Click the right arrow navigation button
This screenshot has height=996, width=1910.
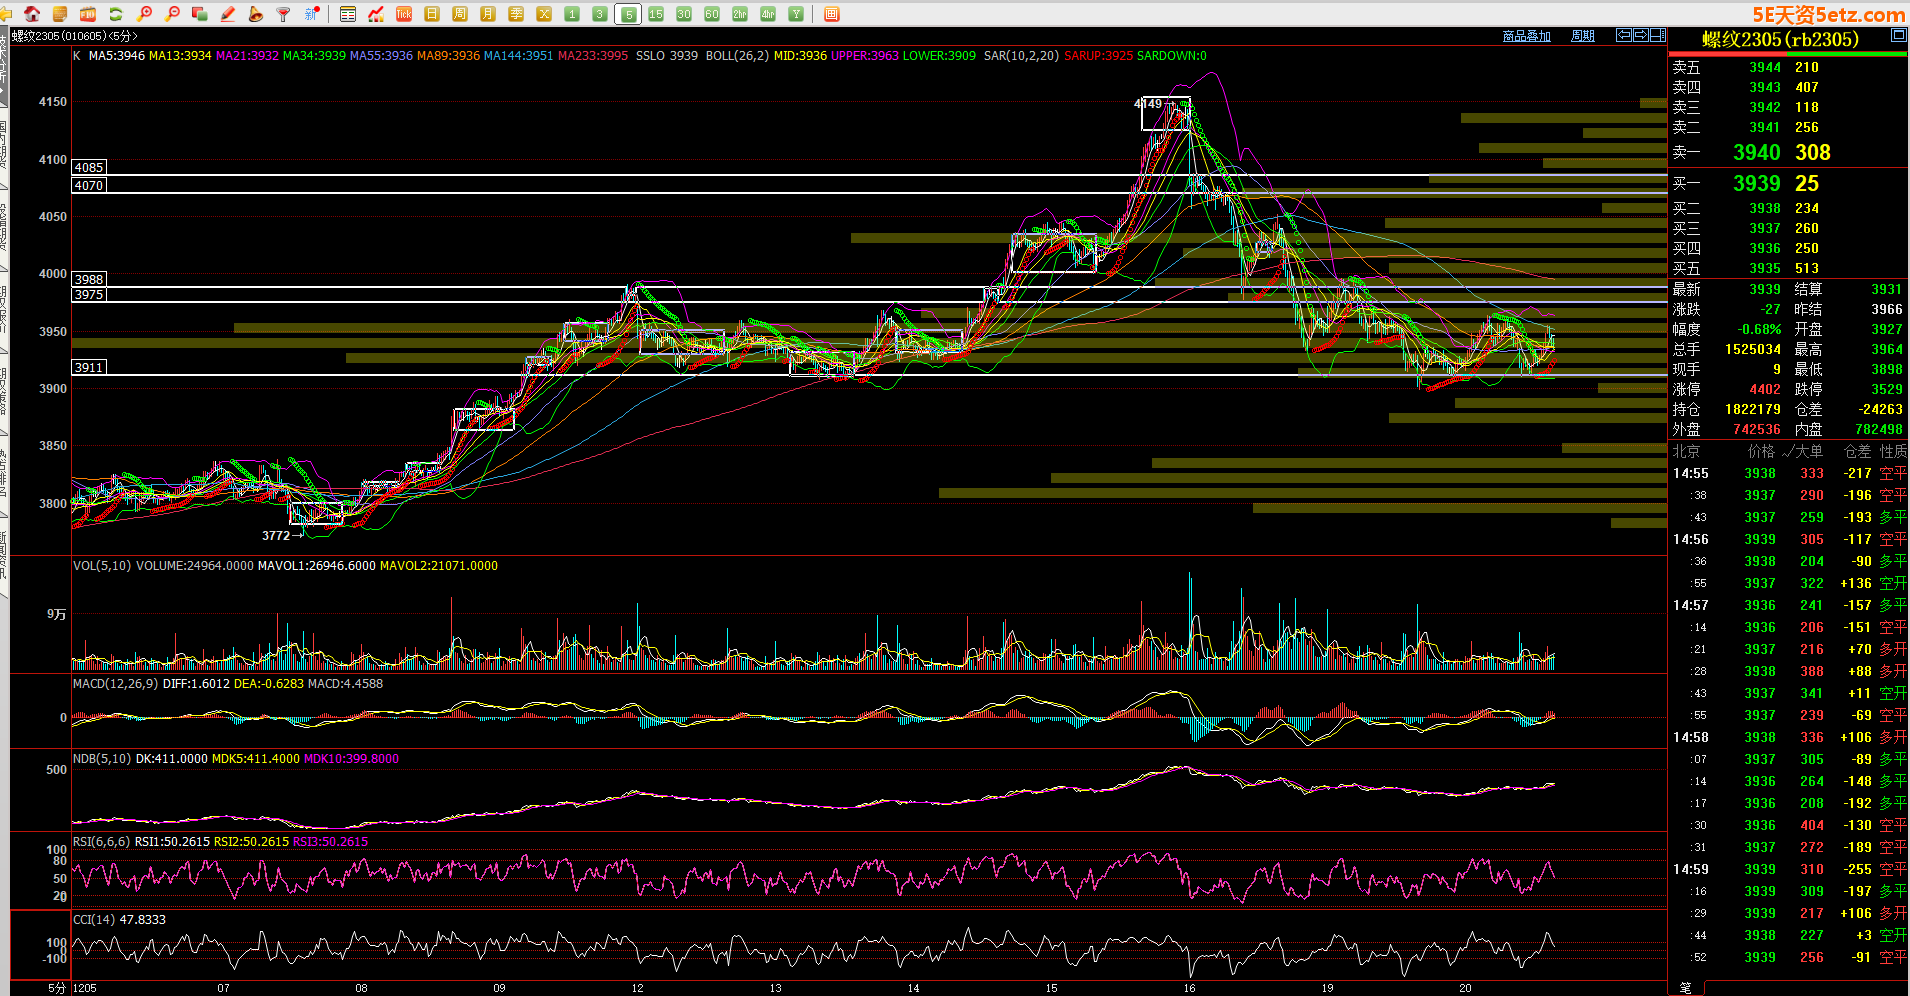pyautogui.click(x=1641, y=35)
